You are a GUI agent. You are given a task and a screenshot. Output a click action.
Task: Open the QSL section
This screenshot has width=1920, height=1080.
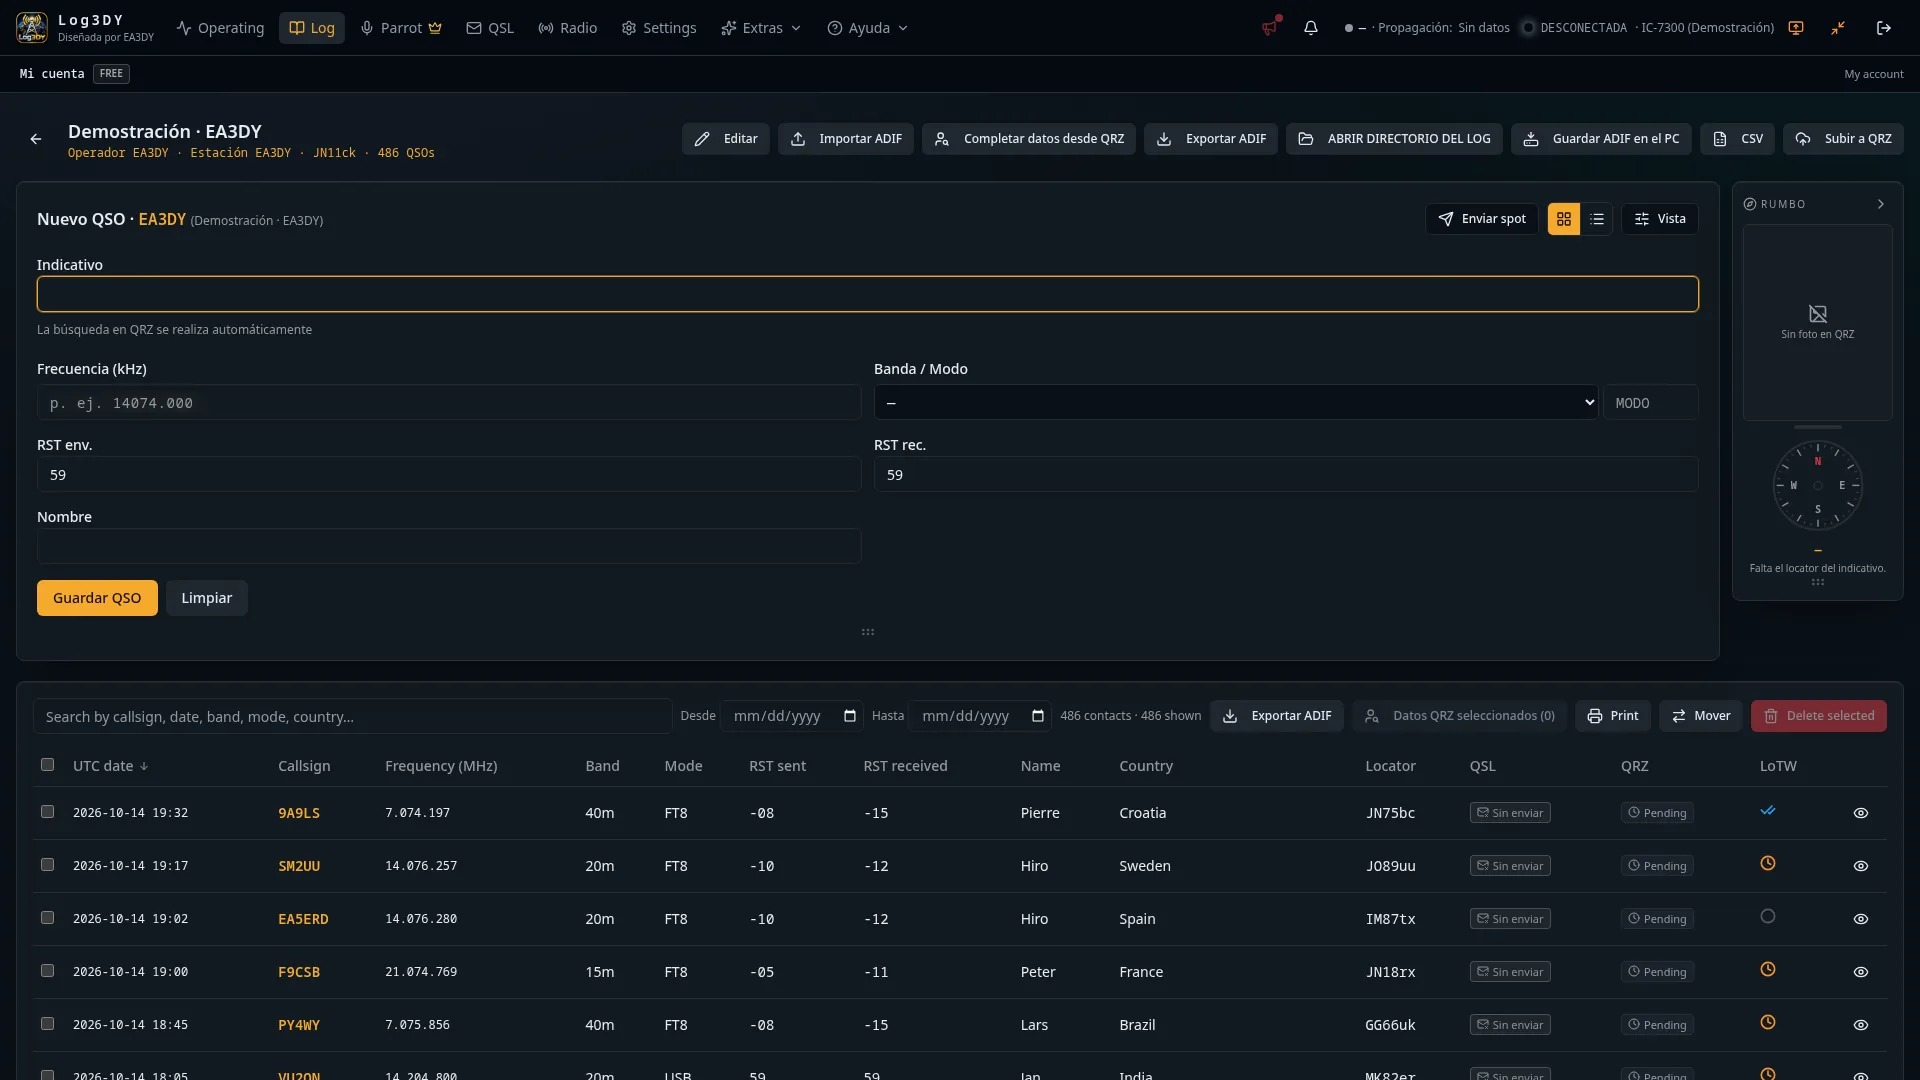tap(490, 28)
